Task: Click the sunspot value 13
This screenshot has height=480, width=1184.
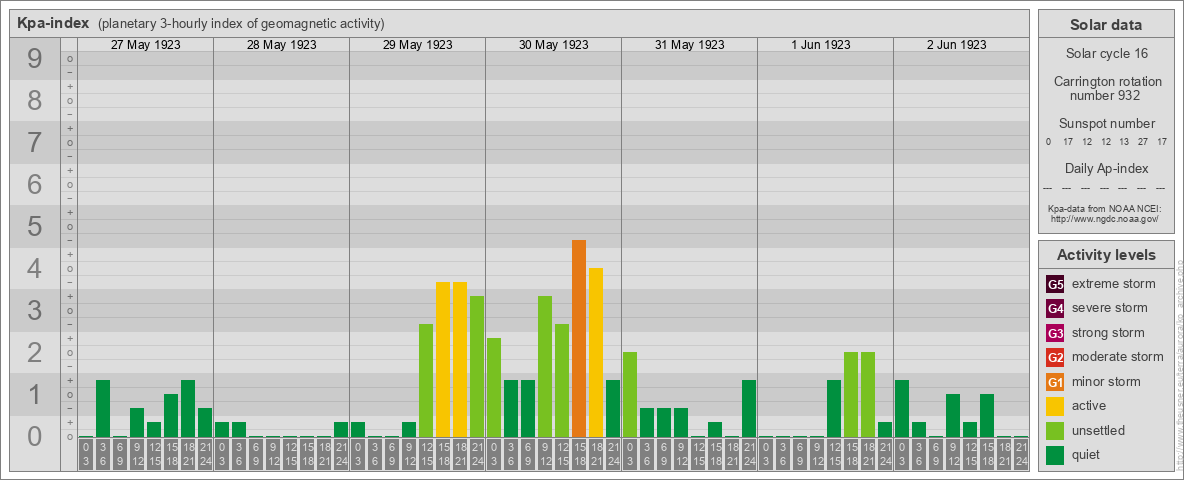Action: point(1124,142)
